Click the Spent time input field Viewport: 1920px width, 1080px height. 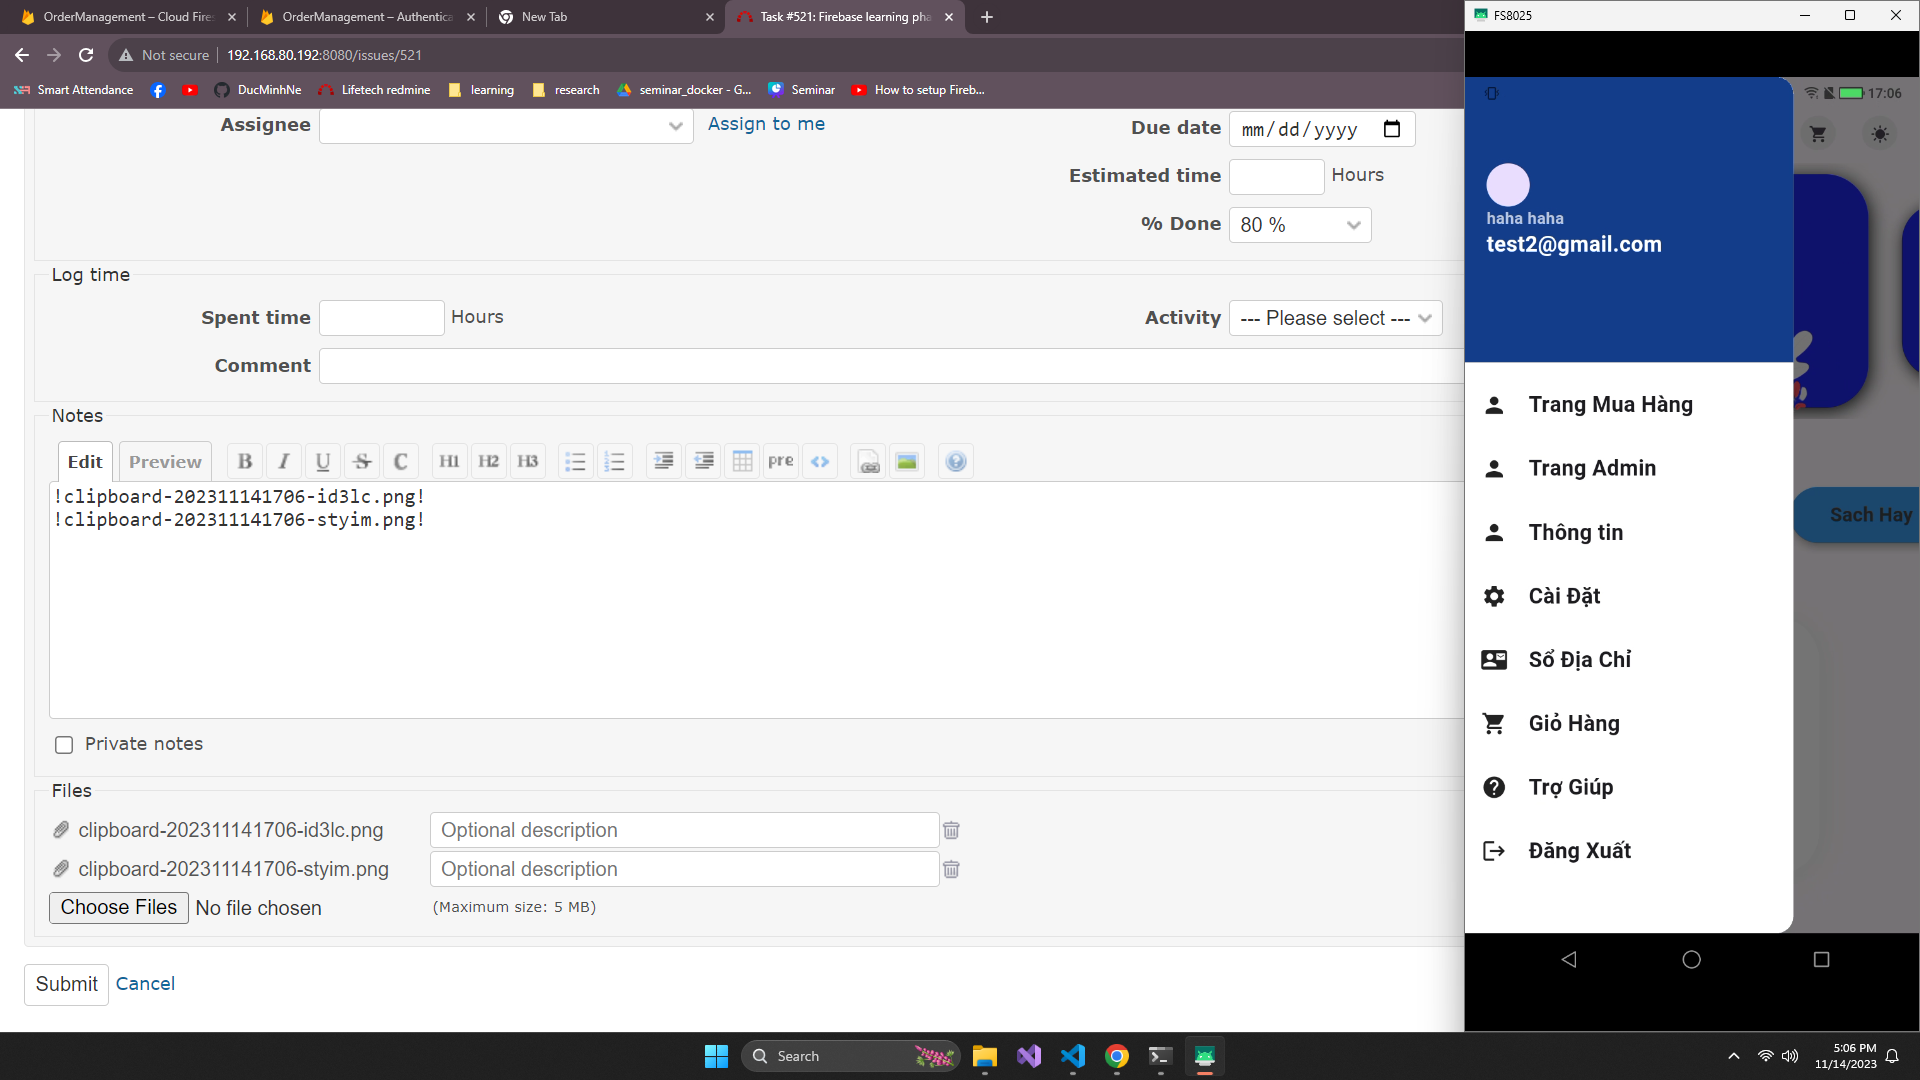coord(381,318)
